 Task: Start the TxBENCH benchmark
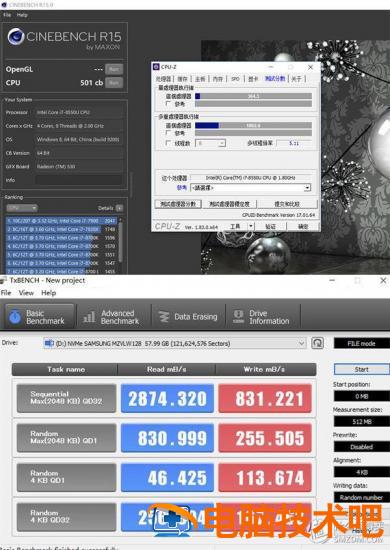pos(362,369)
